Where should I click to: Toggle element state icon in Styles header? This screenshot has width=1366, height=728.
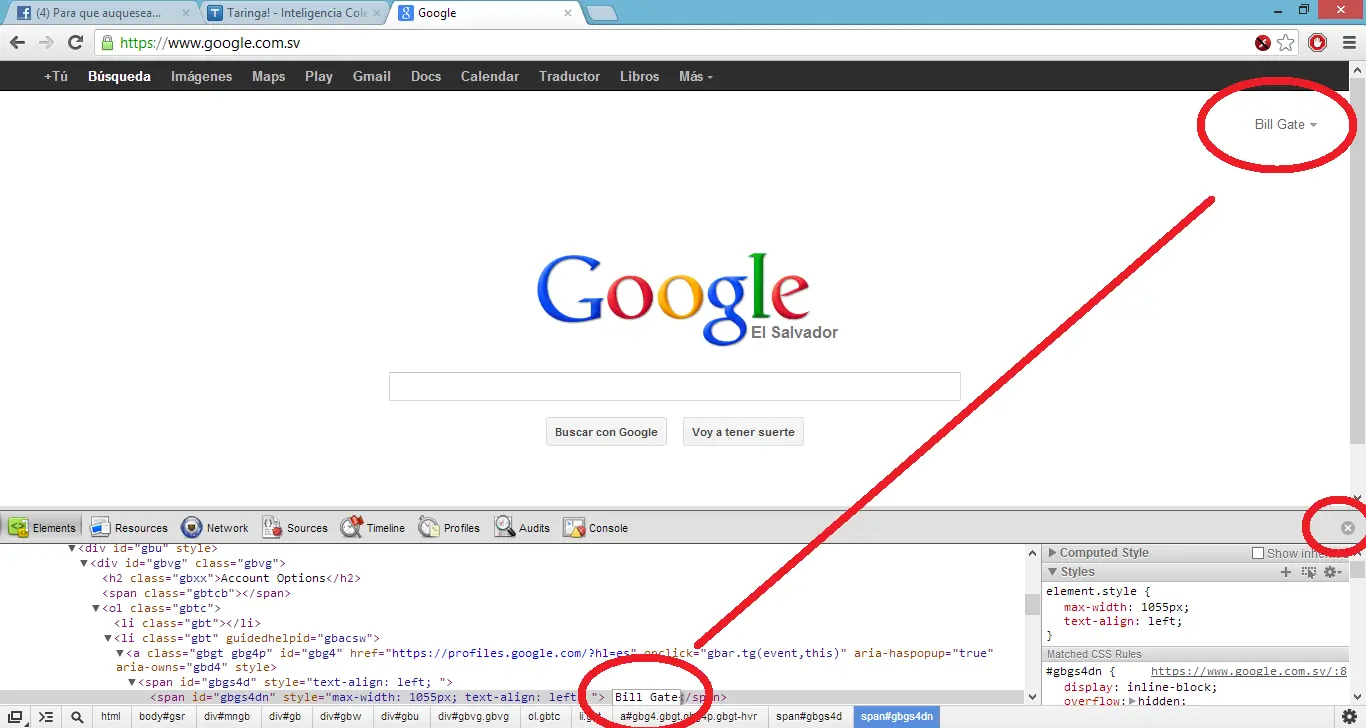pyautogui.click(x=1309, y=572)
